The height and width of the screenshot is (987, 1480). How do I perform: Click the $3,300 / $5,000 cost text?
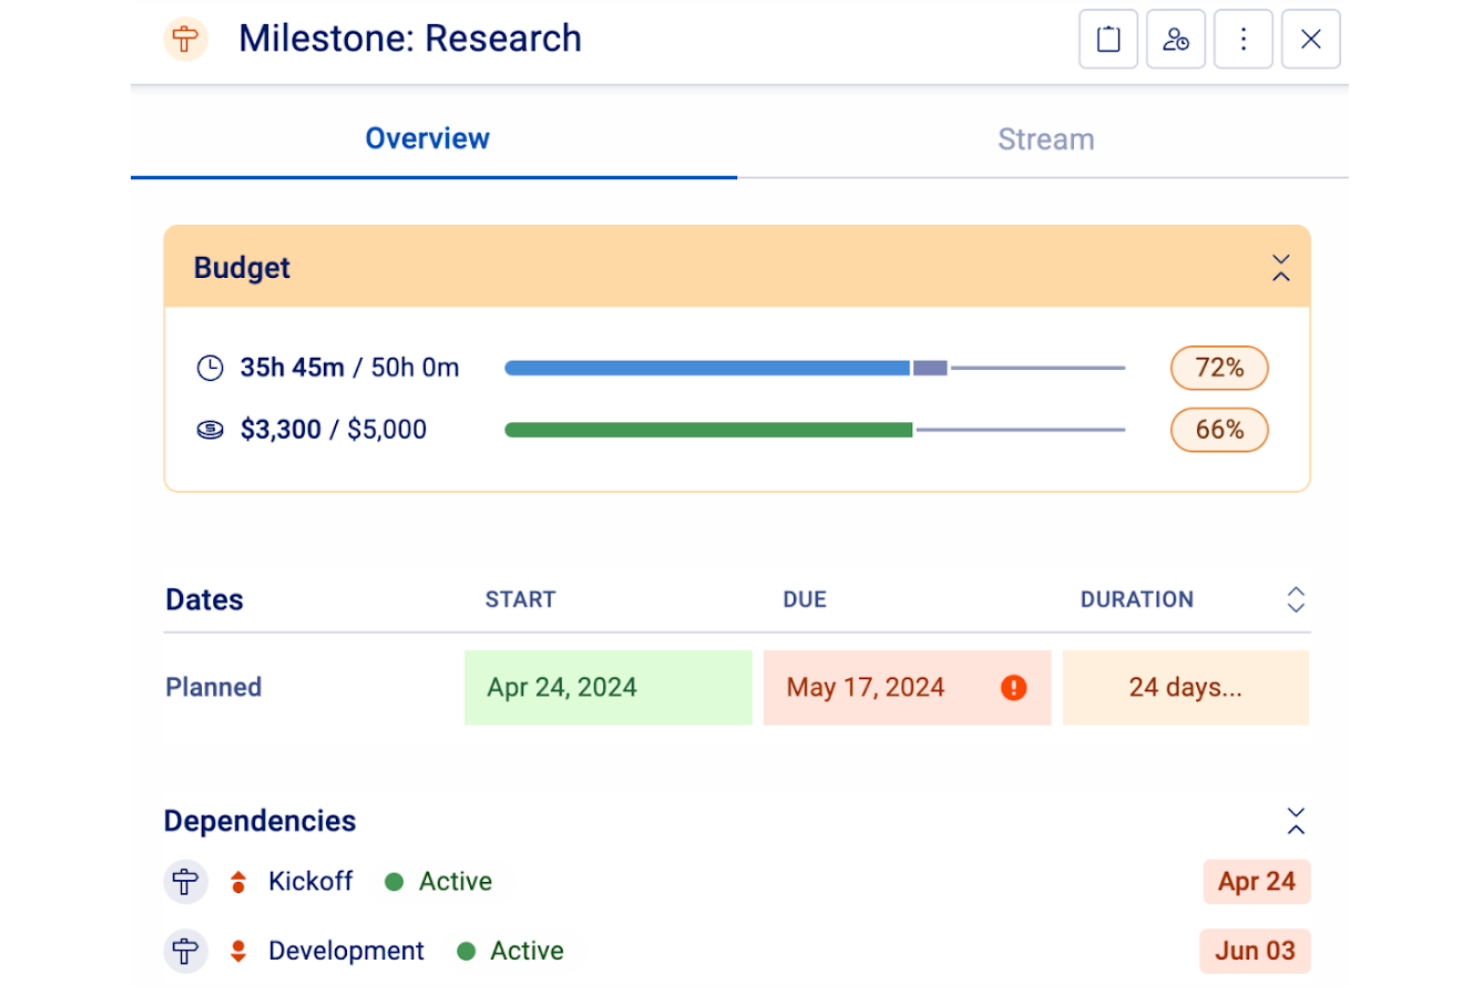tap(333, 430)
